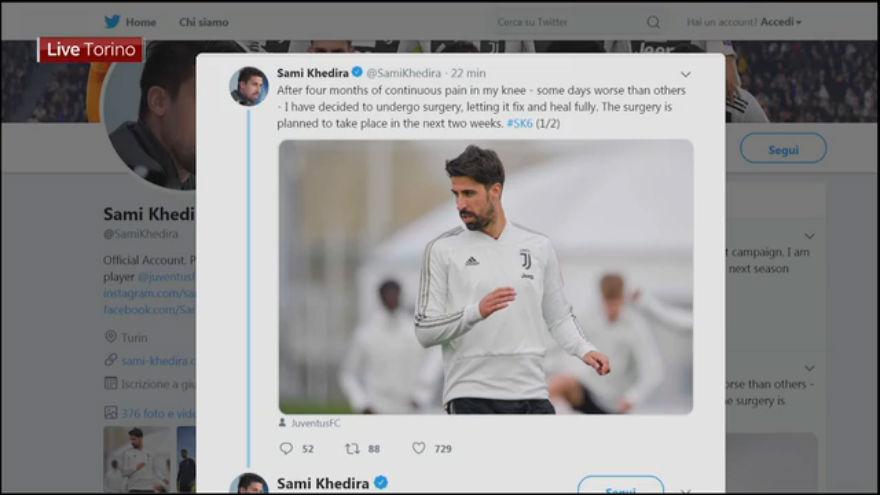Click the photo icon beside 376 foto e video
The image size is (880, 495).
tap(110, 412)
